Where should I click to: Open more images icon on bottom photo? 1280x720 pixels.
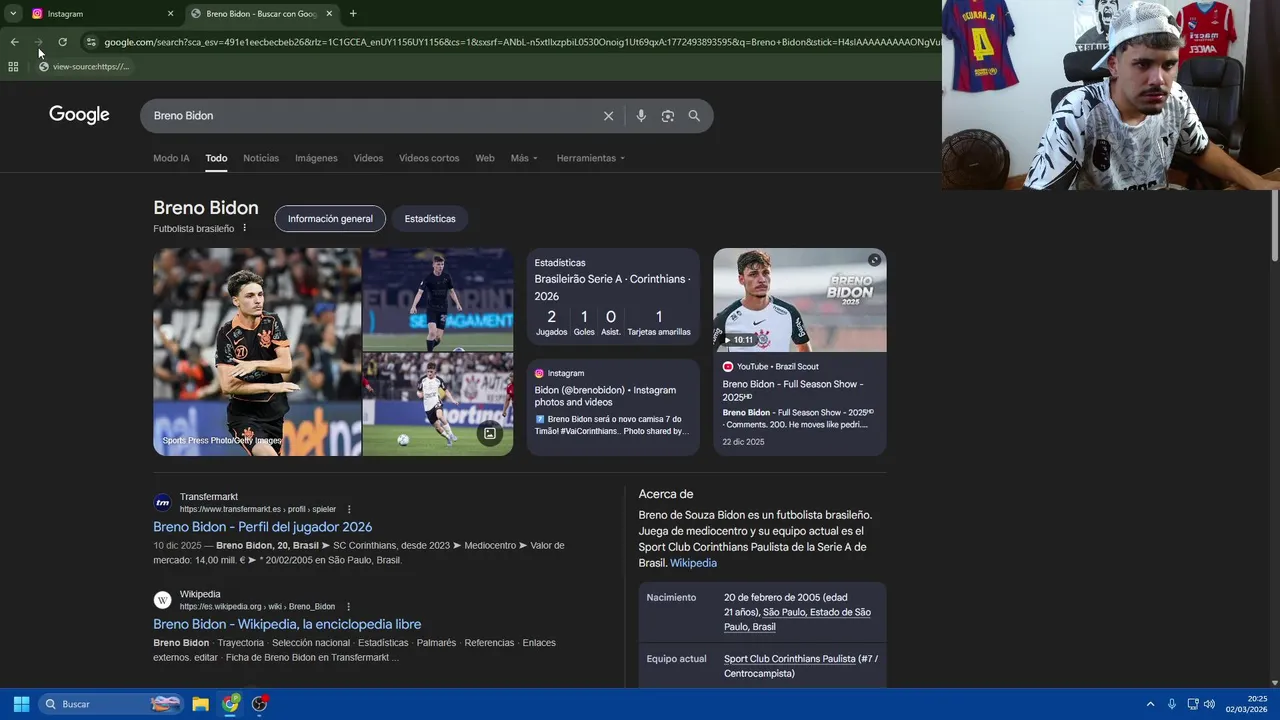pos(490,434)
